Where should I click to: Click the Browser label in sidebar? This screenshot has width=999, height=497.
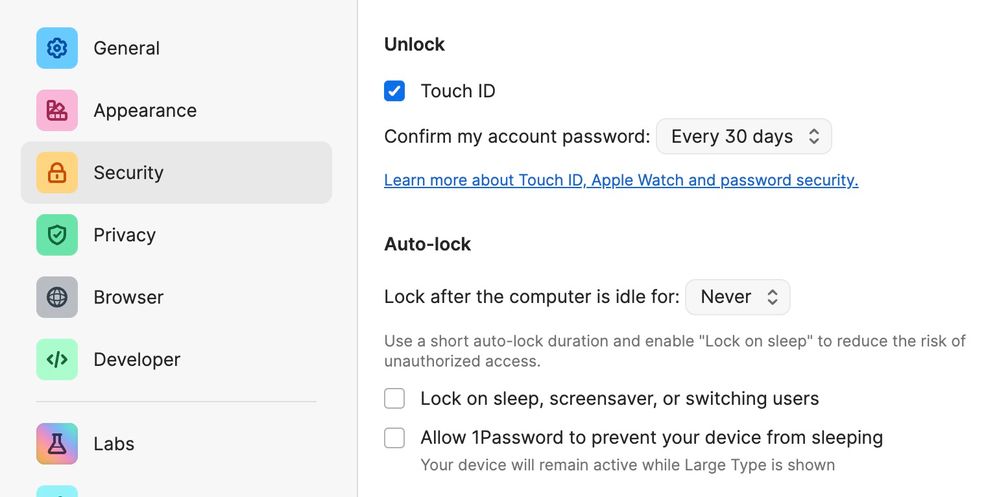129,298
